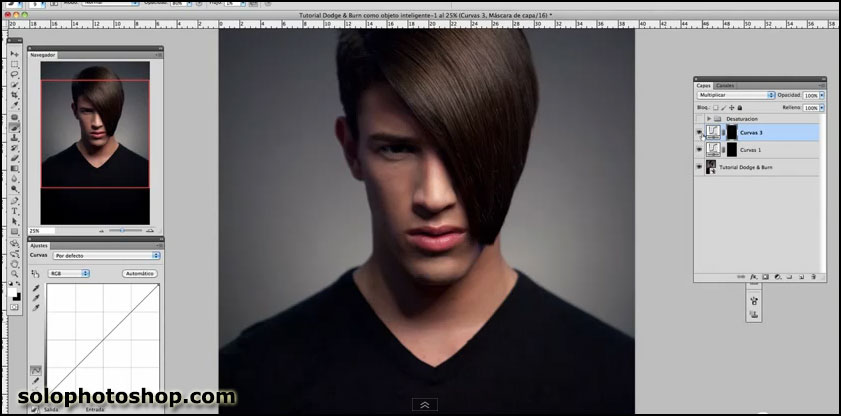Select the History Brush tool
The height and width of the screenshot is (416, 841).
(x=14, y=147)
